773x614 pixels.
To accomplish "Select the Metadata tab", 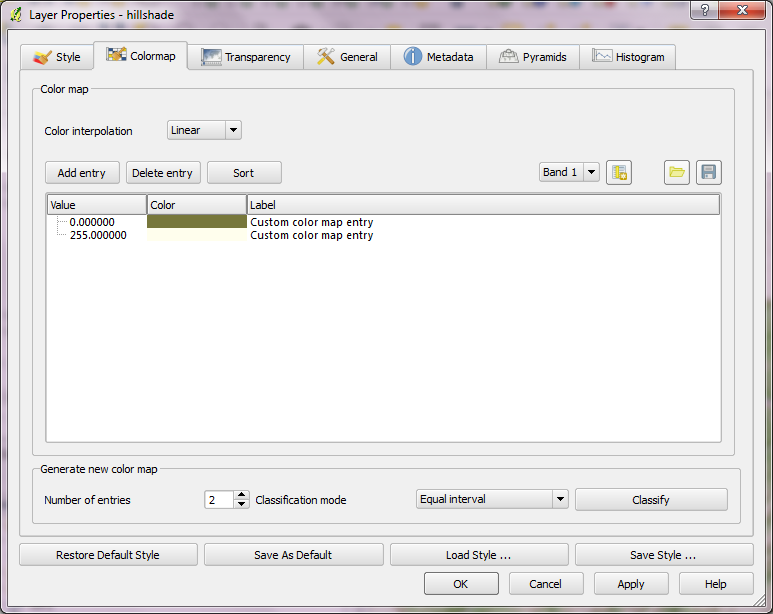I will coord(438,57).
